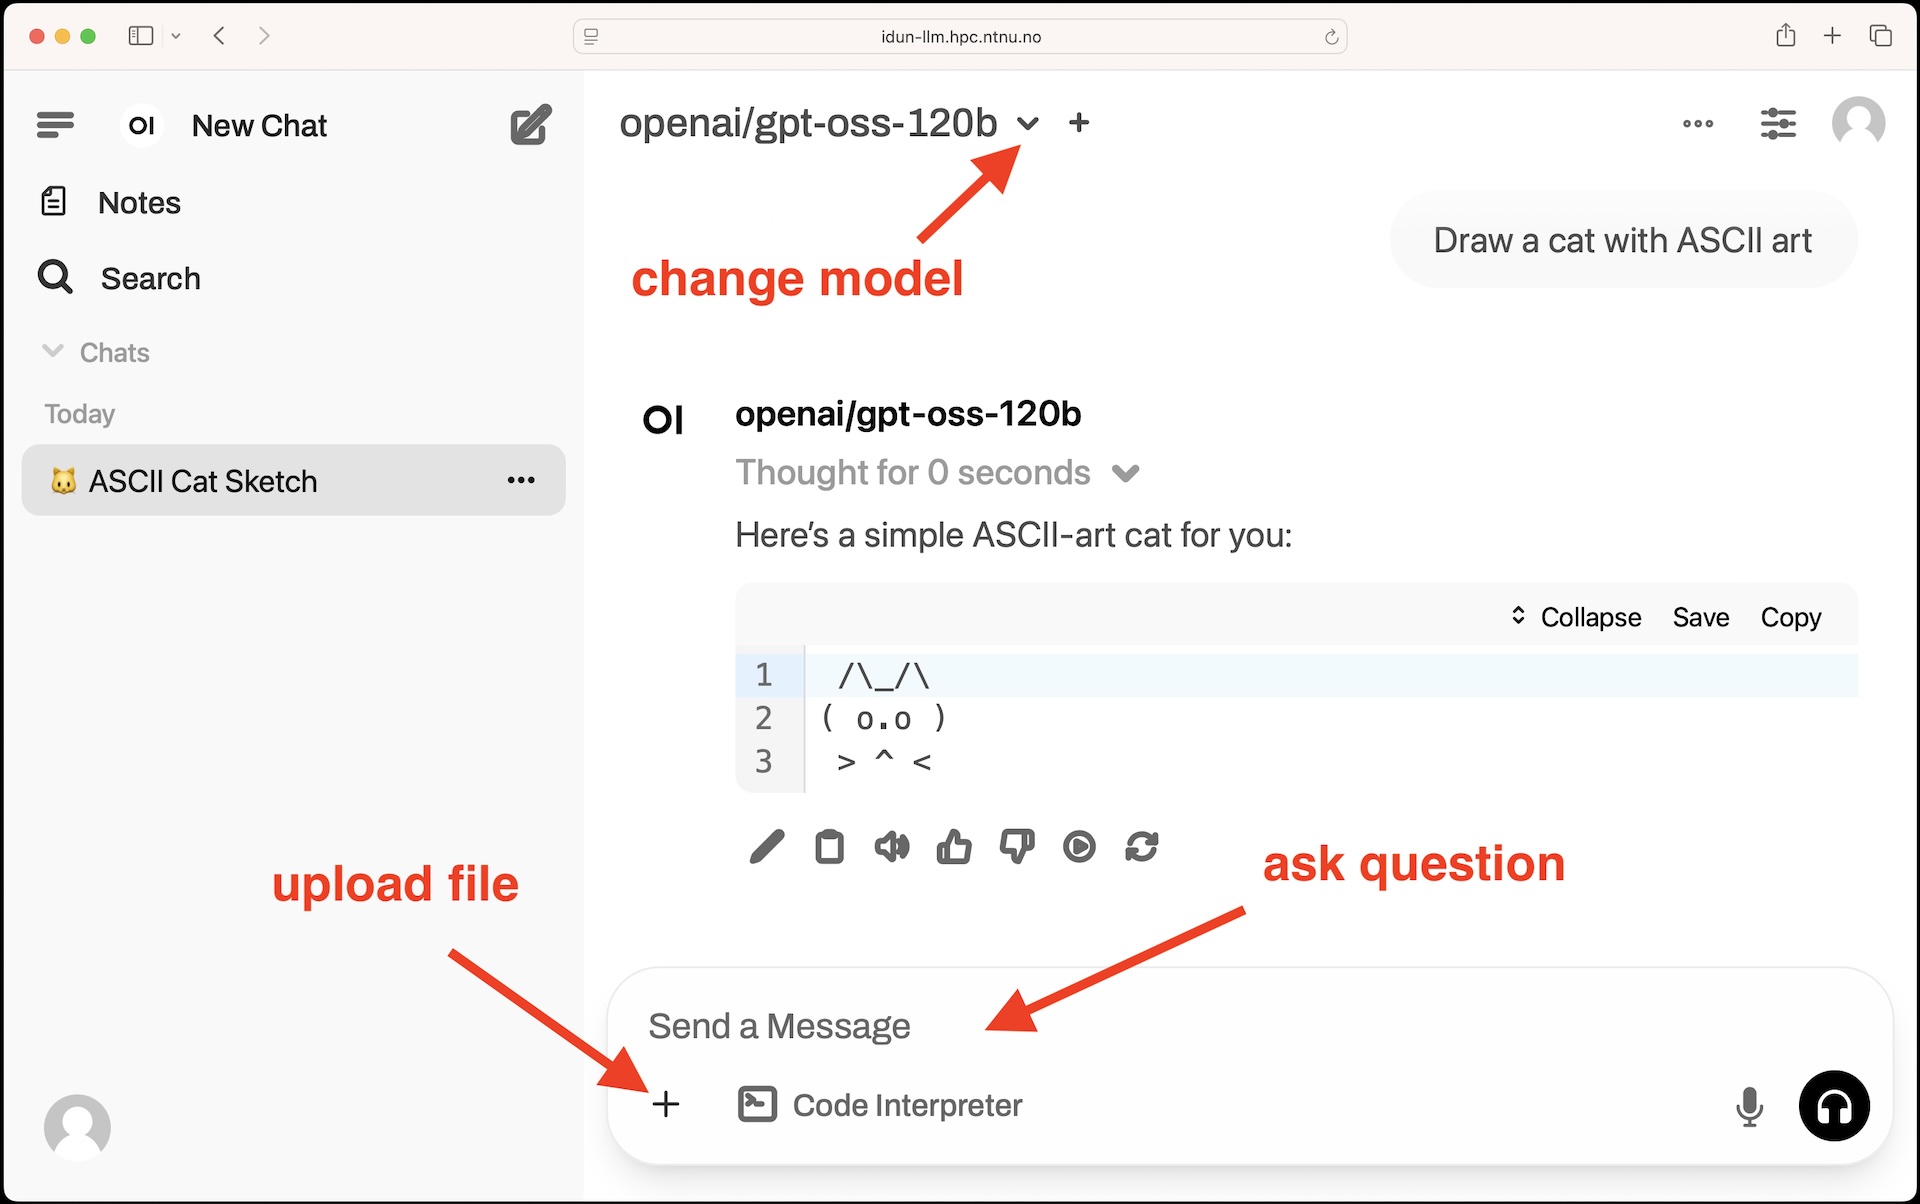Open model selector dropdown for openai/gpt-oss-120b
The image size is (1920, 1204).
coord(1028,124)
